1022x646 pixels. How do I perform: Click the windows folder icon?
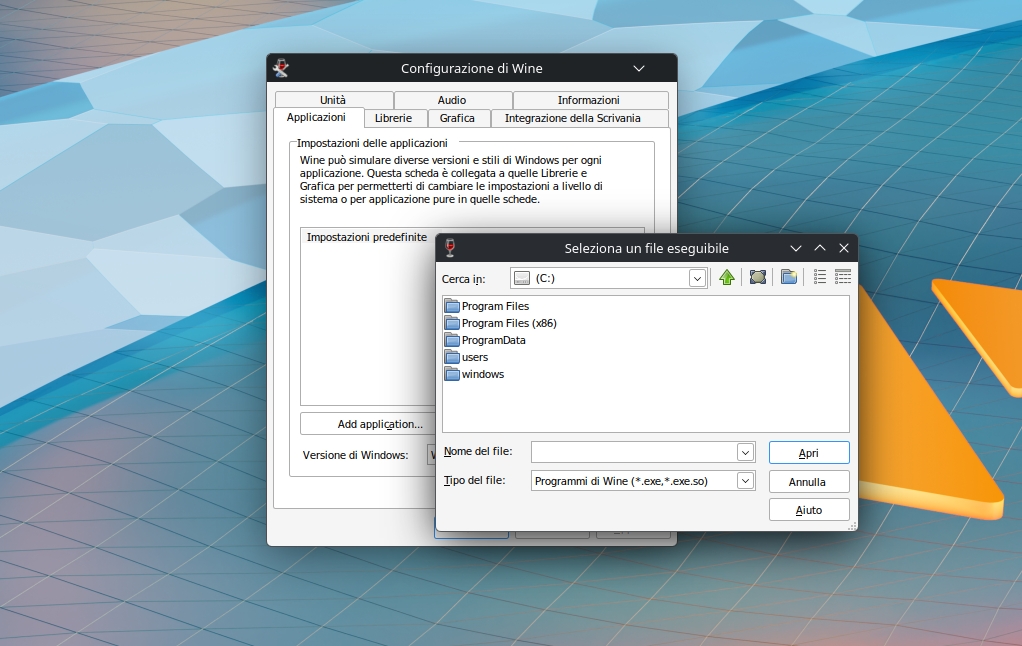[452, 374]
